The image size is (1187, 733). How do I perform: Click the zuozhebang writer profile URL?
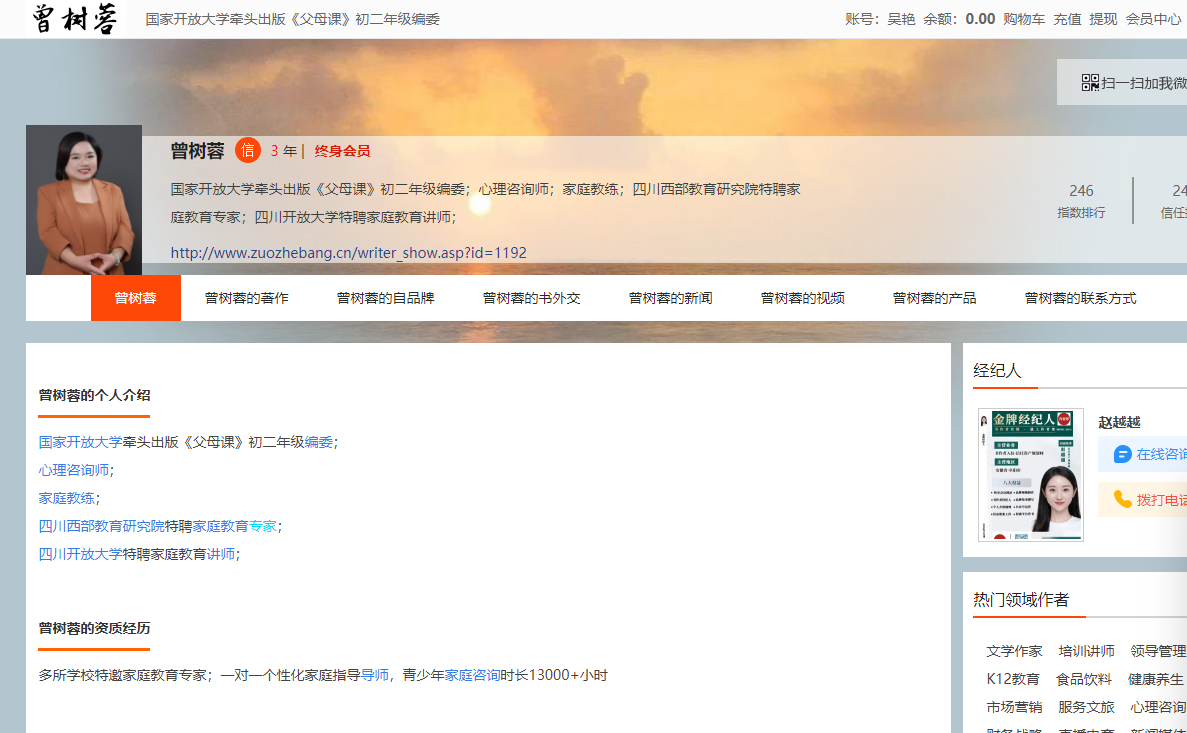[348, 253]
